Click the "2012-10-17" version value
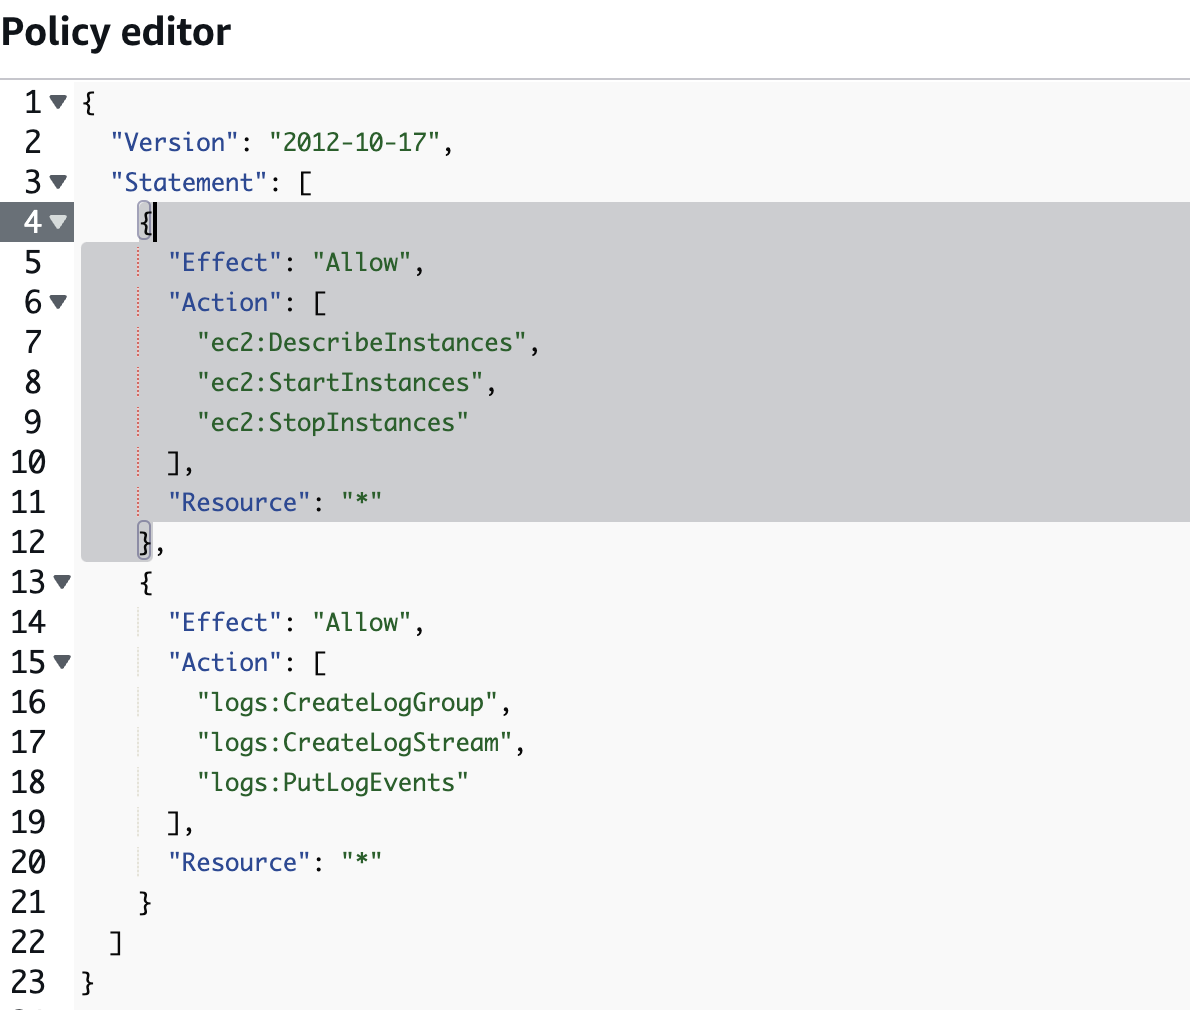The height and width of the screenshot is (1010, 1190). click(x=354, y=143)
